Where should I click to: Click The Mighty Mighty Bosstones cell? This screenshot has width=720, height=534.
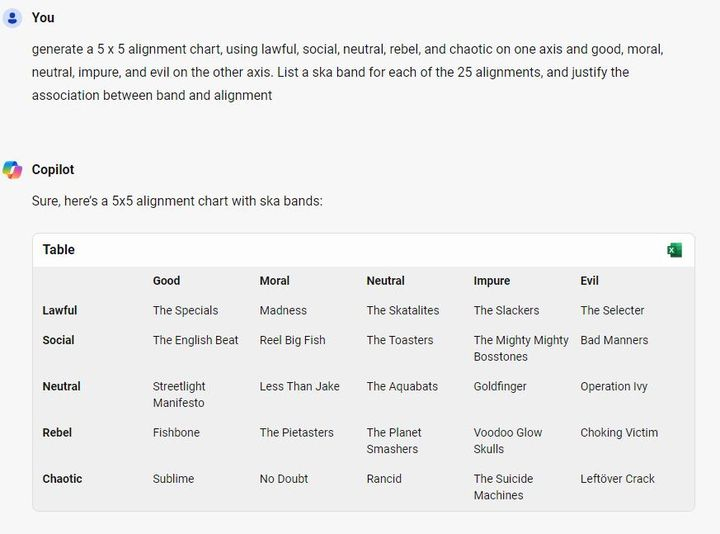click(x=521, y=348)
